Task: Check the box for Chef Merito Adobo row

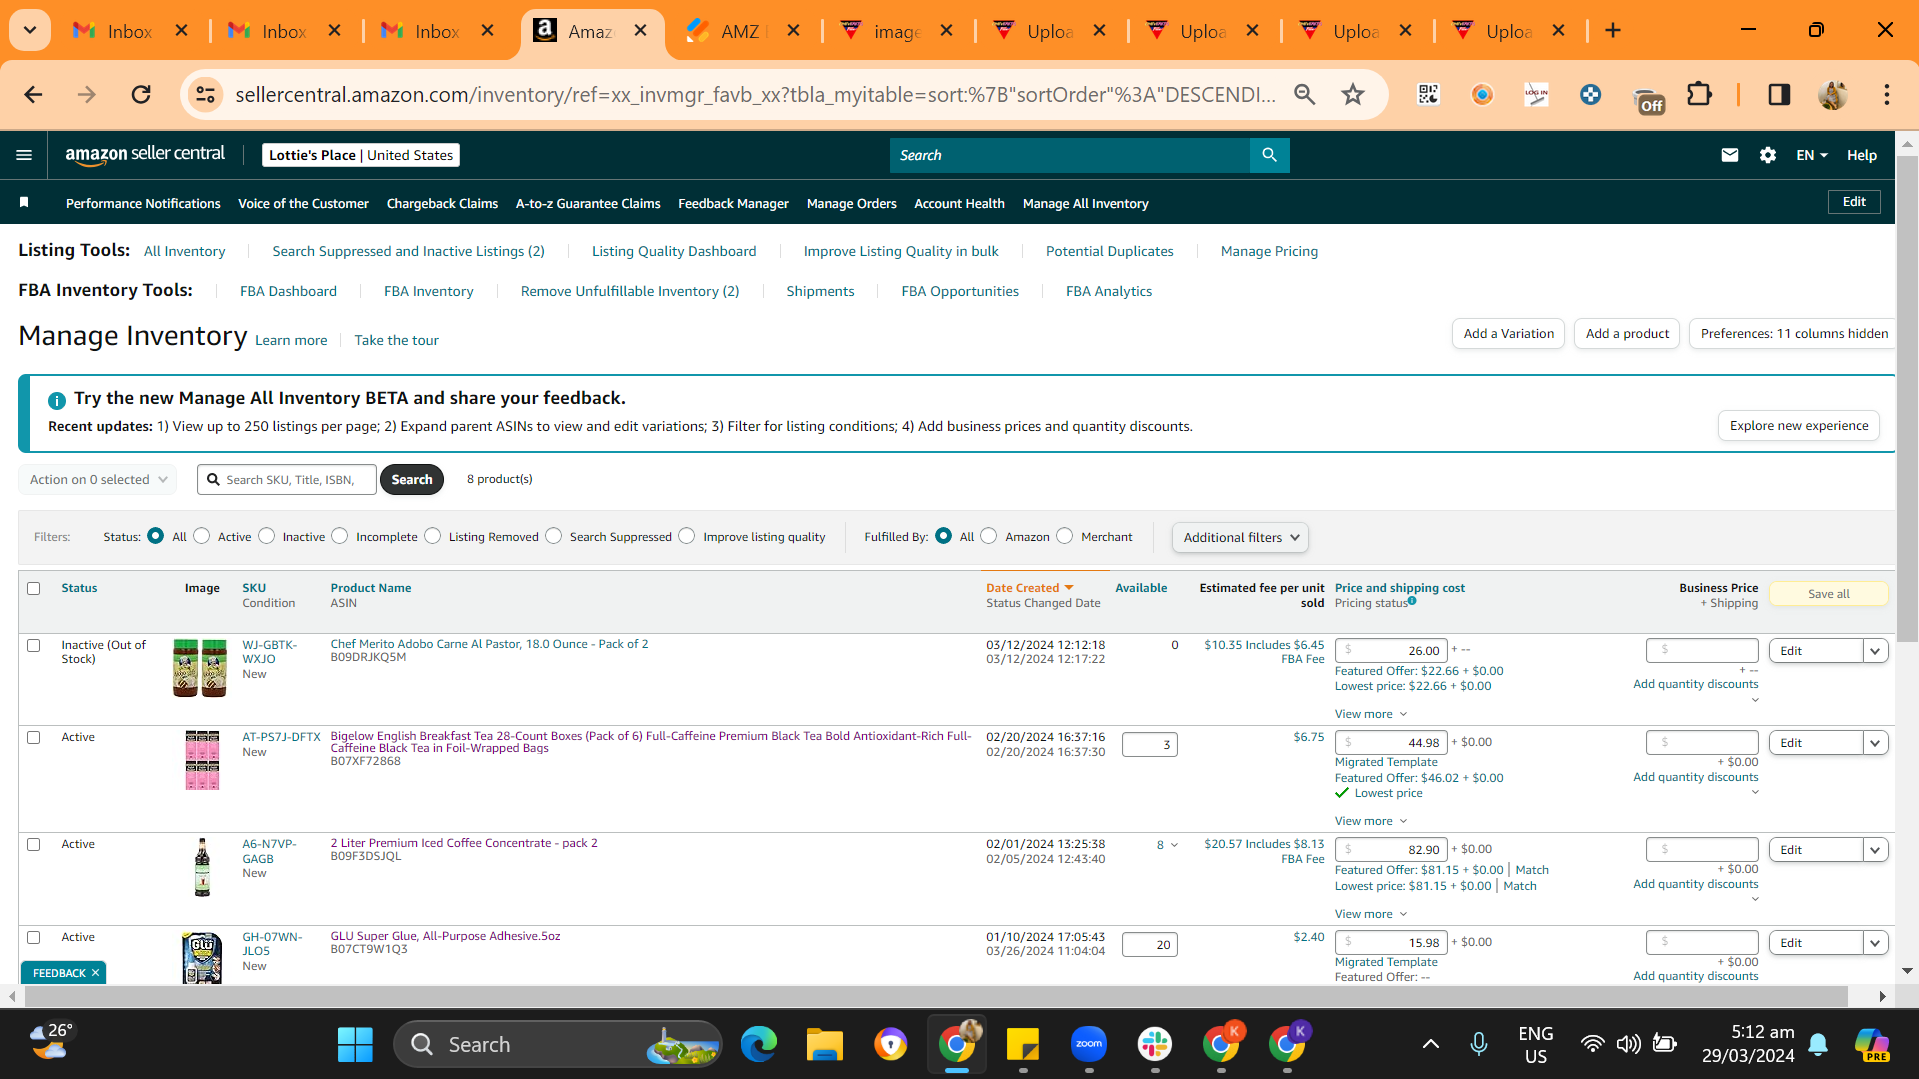Action: tap(34, 645)
